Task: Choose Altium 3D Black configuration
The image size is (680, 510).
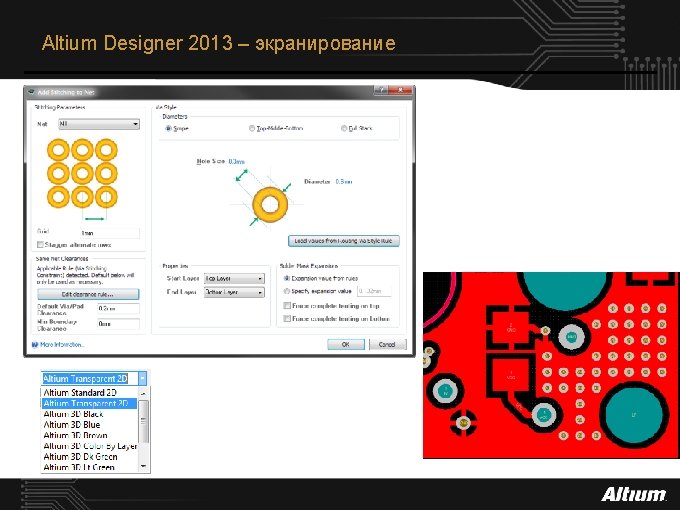Action: [89, 414]
